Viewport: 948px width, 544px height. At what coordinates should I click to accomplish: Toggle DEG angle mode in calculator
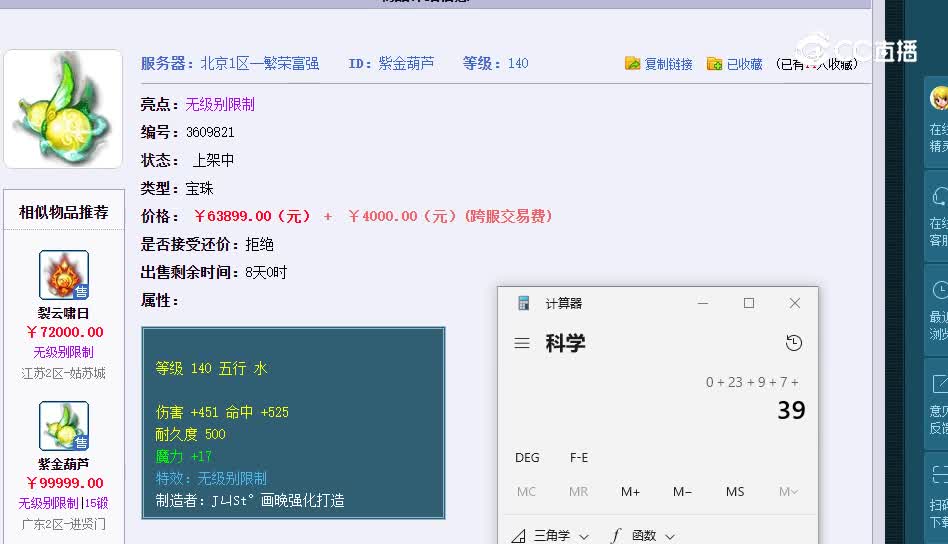click(527, 458)
